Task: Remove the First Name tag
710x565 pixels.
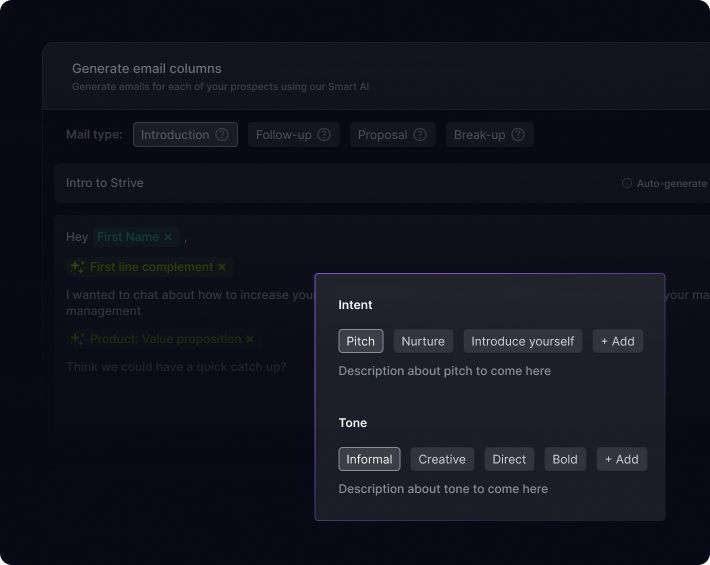Action: (x=168, y=237)
